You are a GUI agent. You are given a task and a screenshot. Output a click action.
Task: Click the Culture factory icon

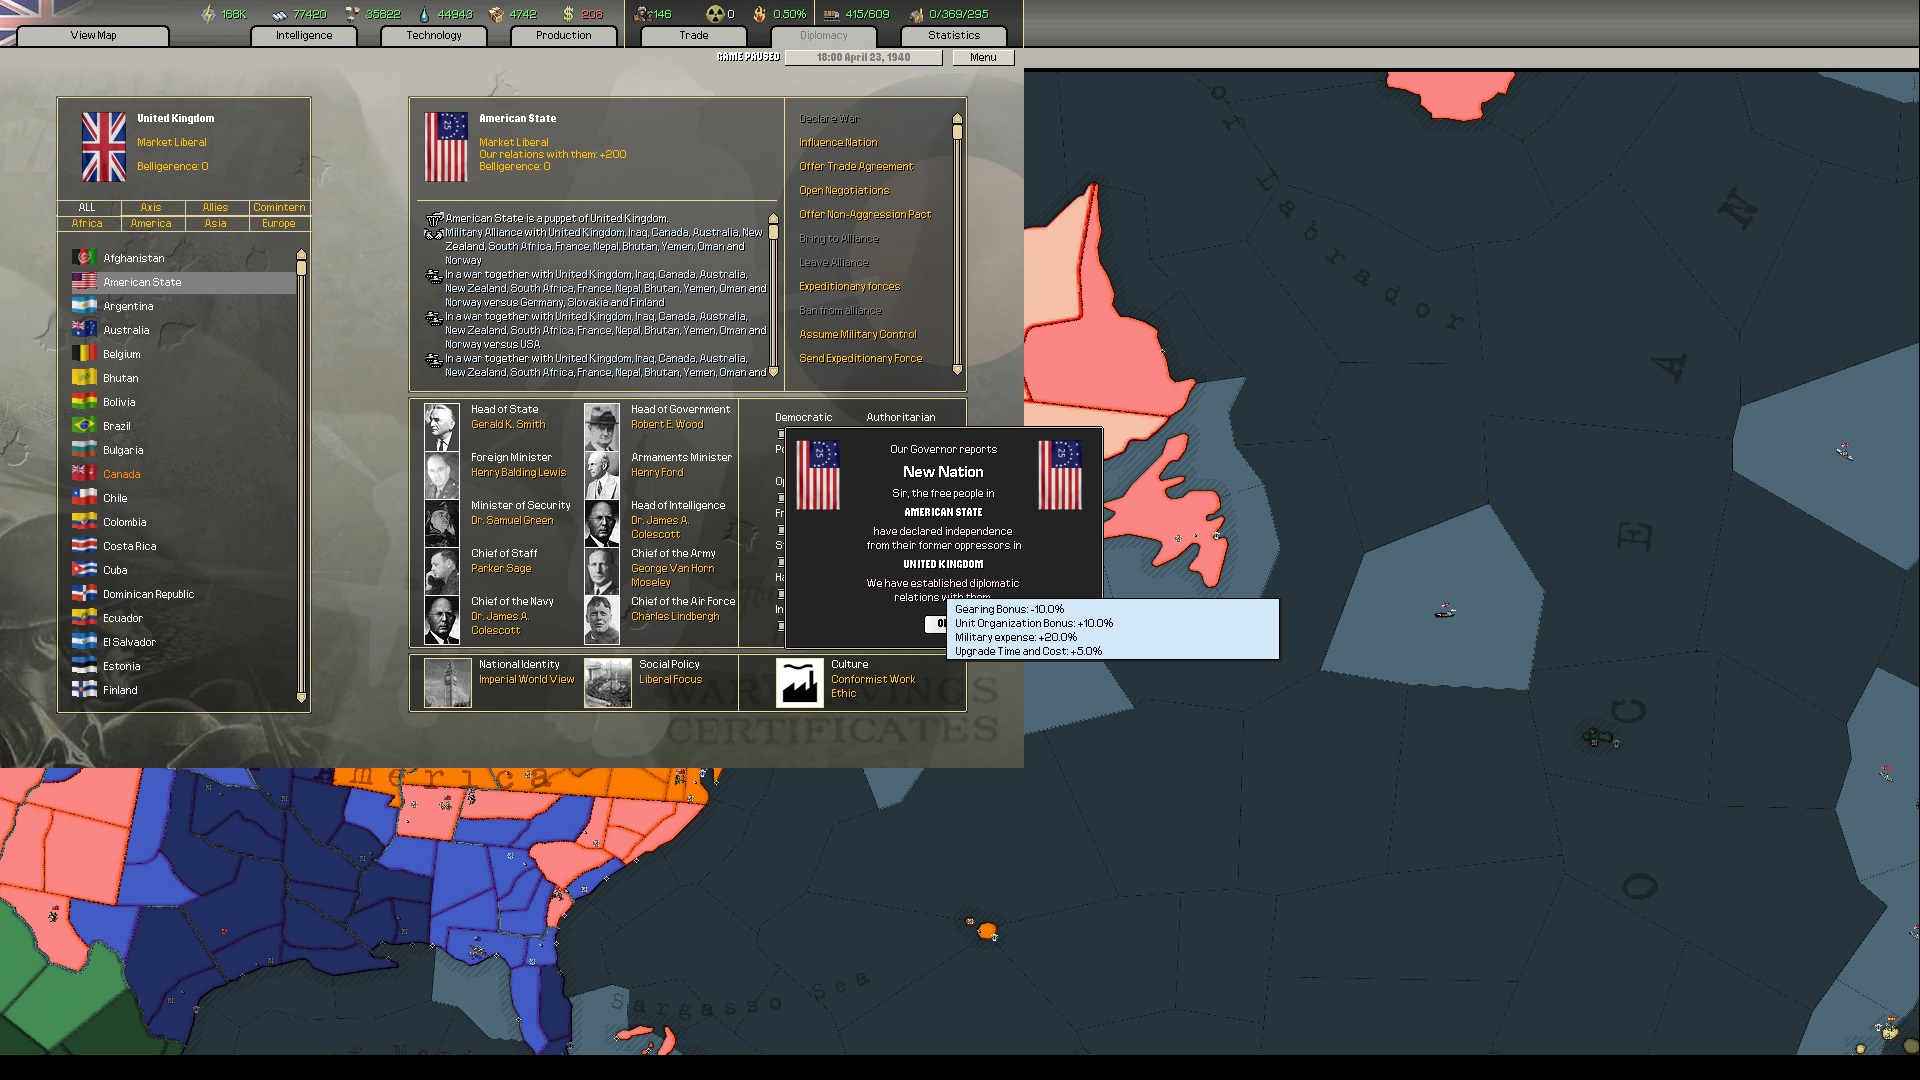799,682
